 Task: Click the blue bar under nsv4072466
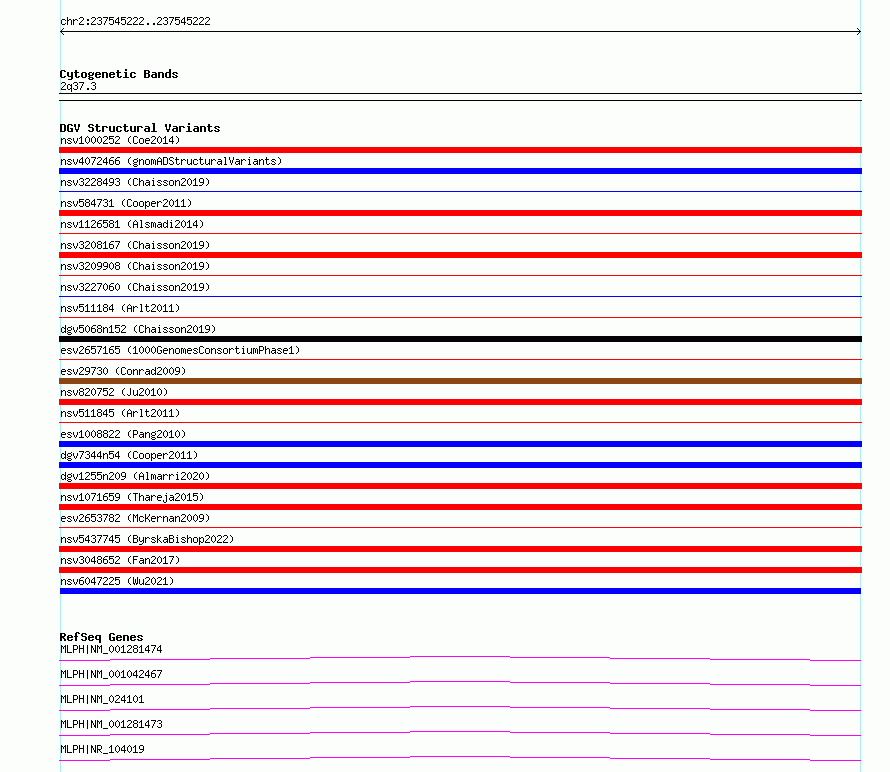[460, 171]
